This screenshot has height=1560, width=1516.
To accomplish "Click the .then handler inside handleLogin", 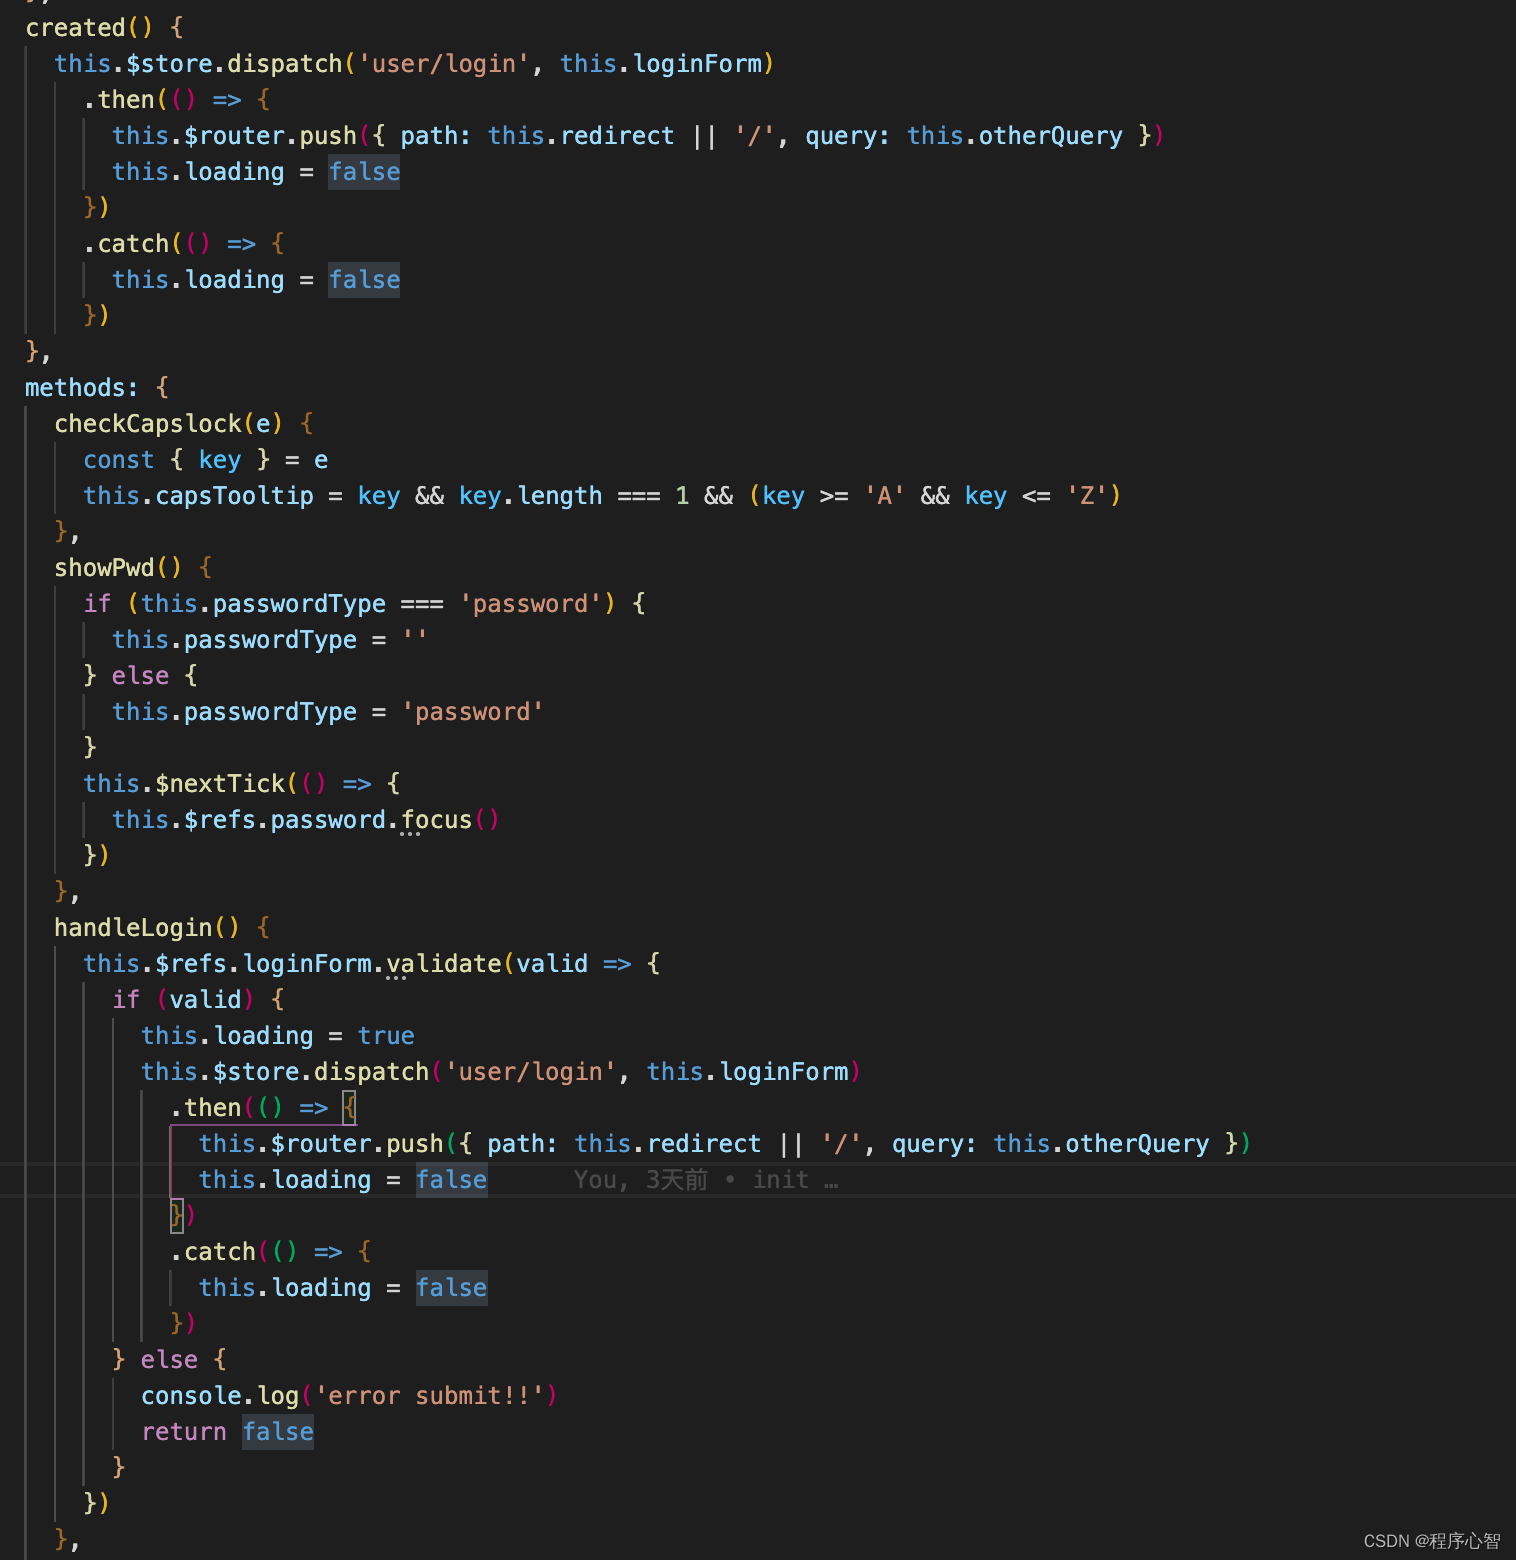I will [x=208, y=1107].
